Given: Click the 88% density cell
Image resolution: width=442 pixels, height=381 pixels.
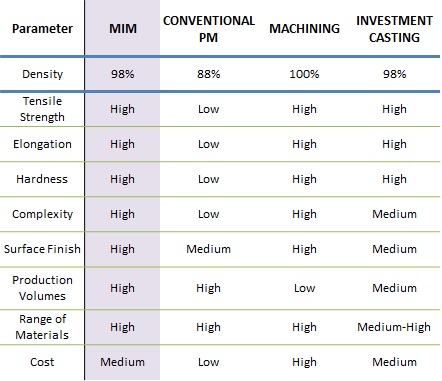Looking at the screenshot, I should [x=209, y=74].
